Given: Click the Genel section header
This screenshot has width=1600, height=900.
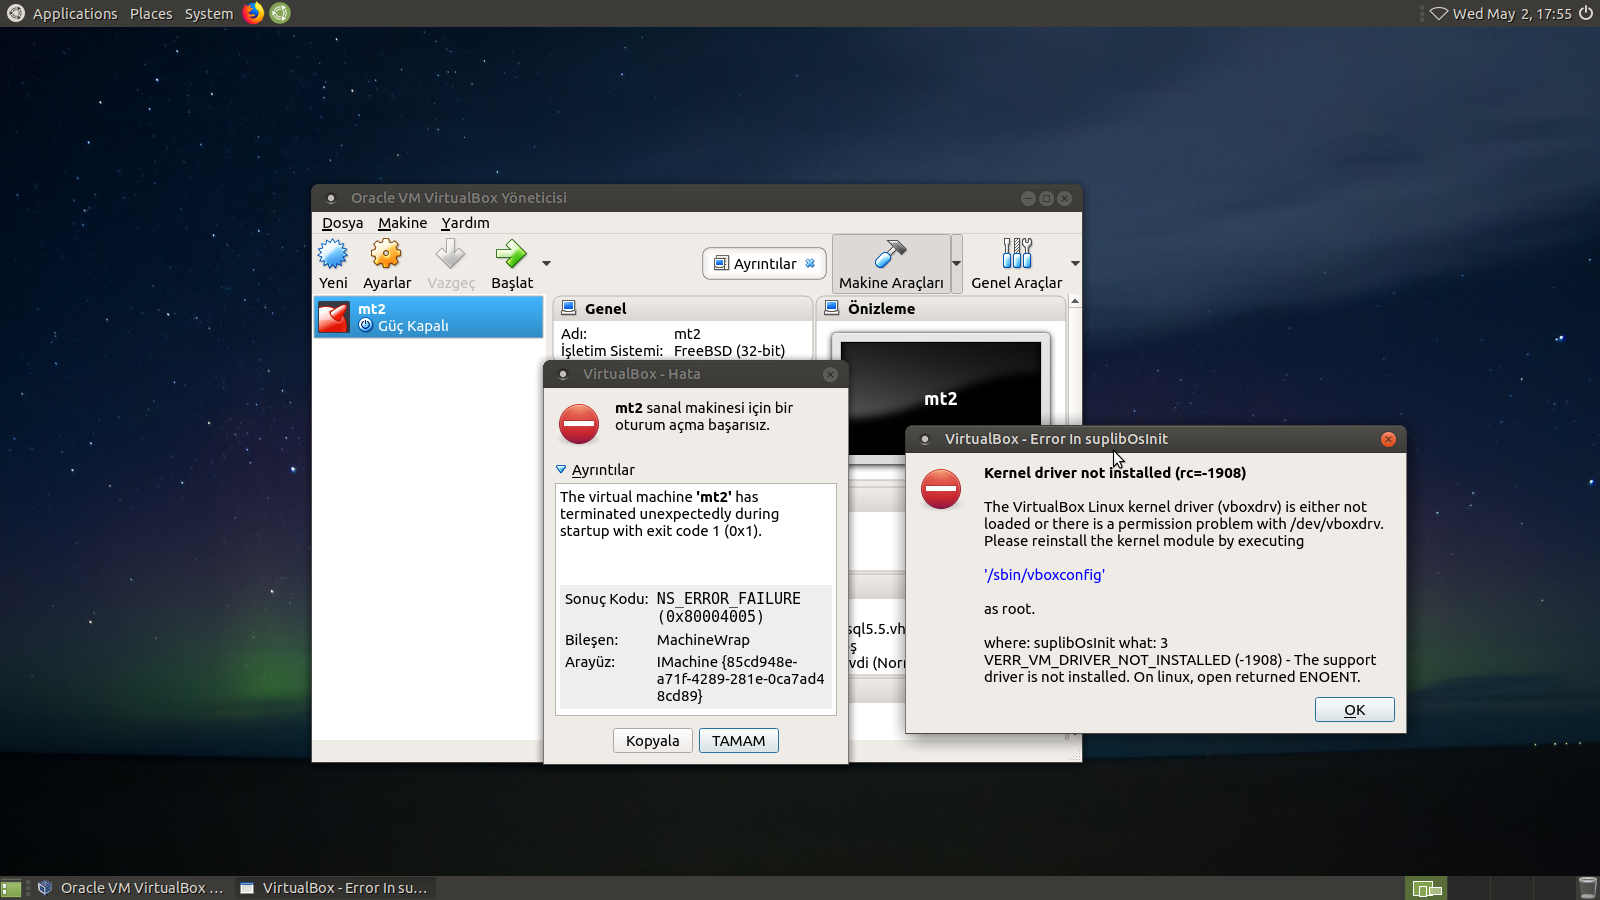Looking at the screenshot, I should (683, 309).
